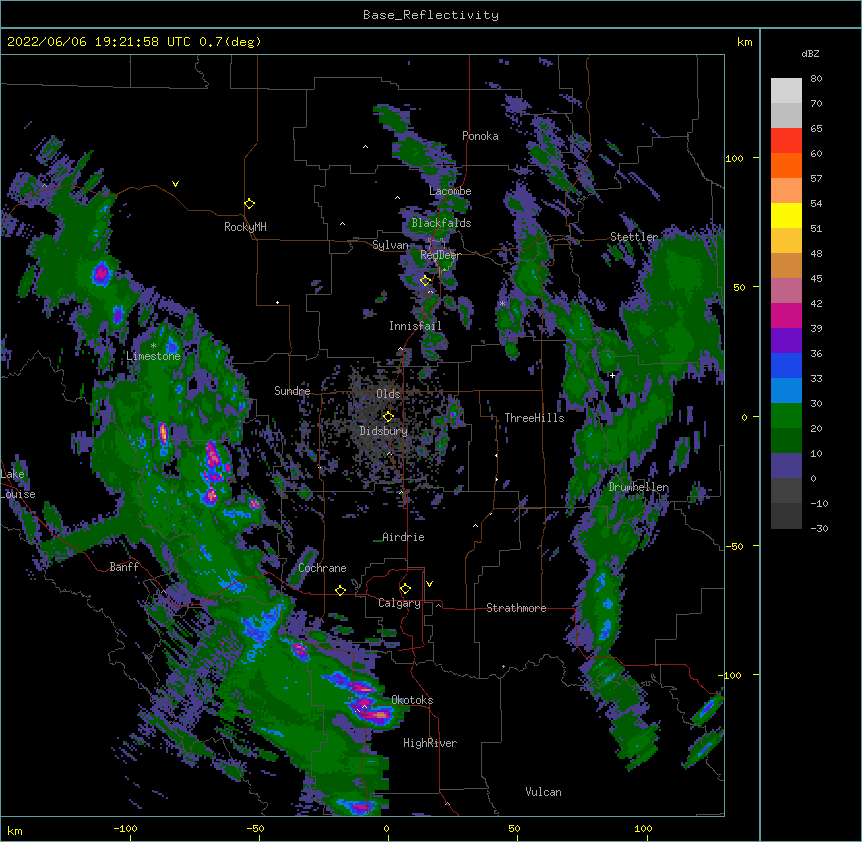This screenshot has width=862, height=842.
Task: Select the red 60-65 dBZ legend swatch
Action: click(786, 141)
